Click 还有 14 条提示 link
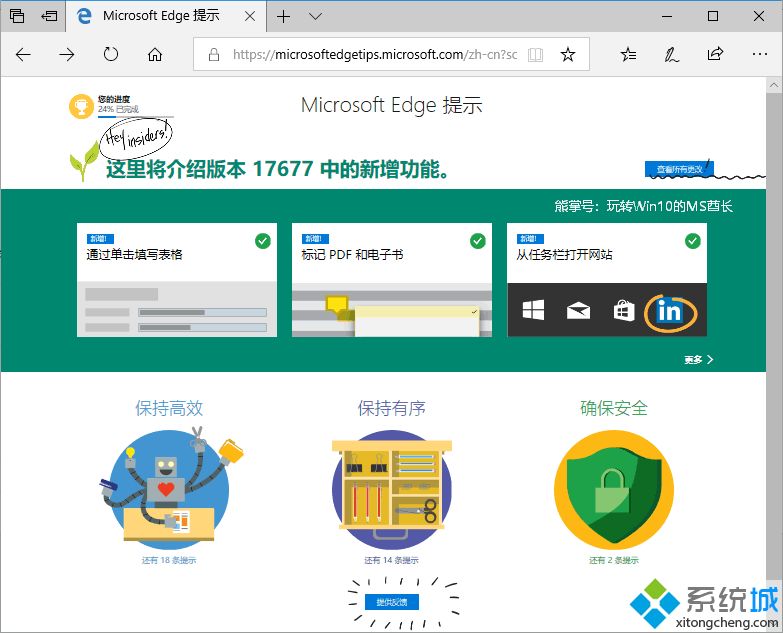 click(x=392, y=560)
